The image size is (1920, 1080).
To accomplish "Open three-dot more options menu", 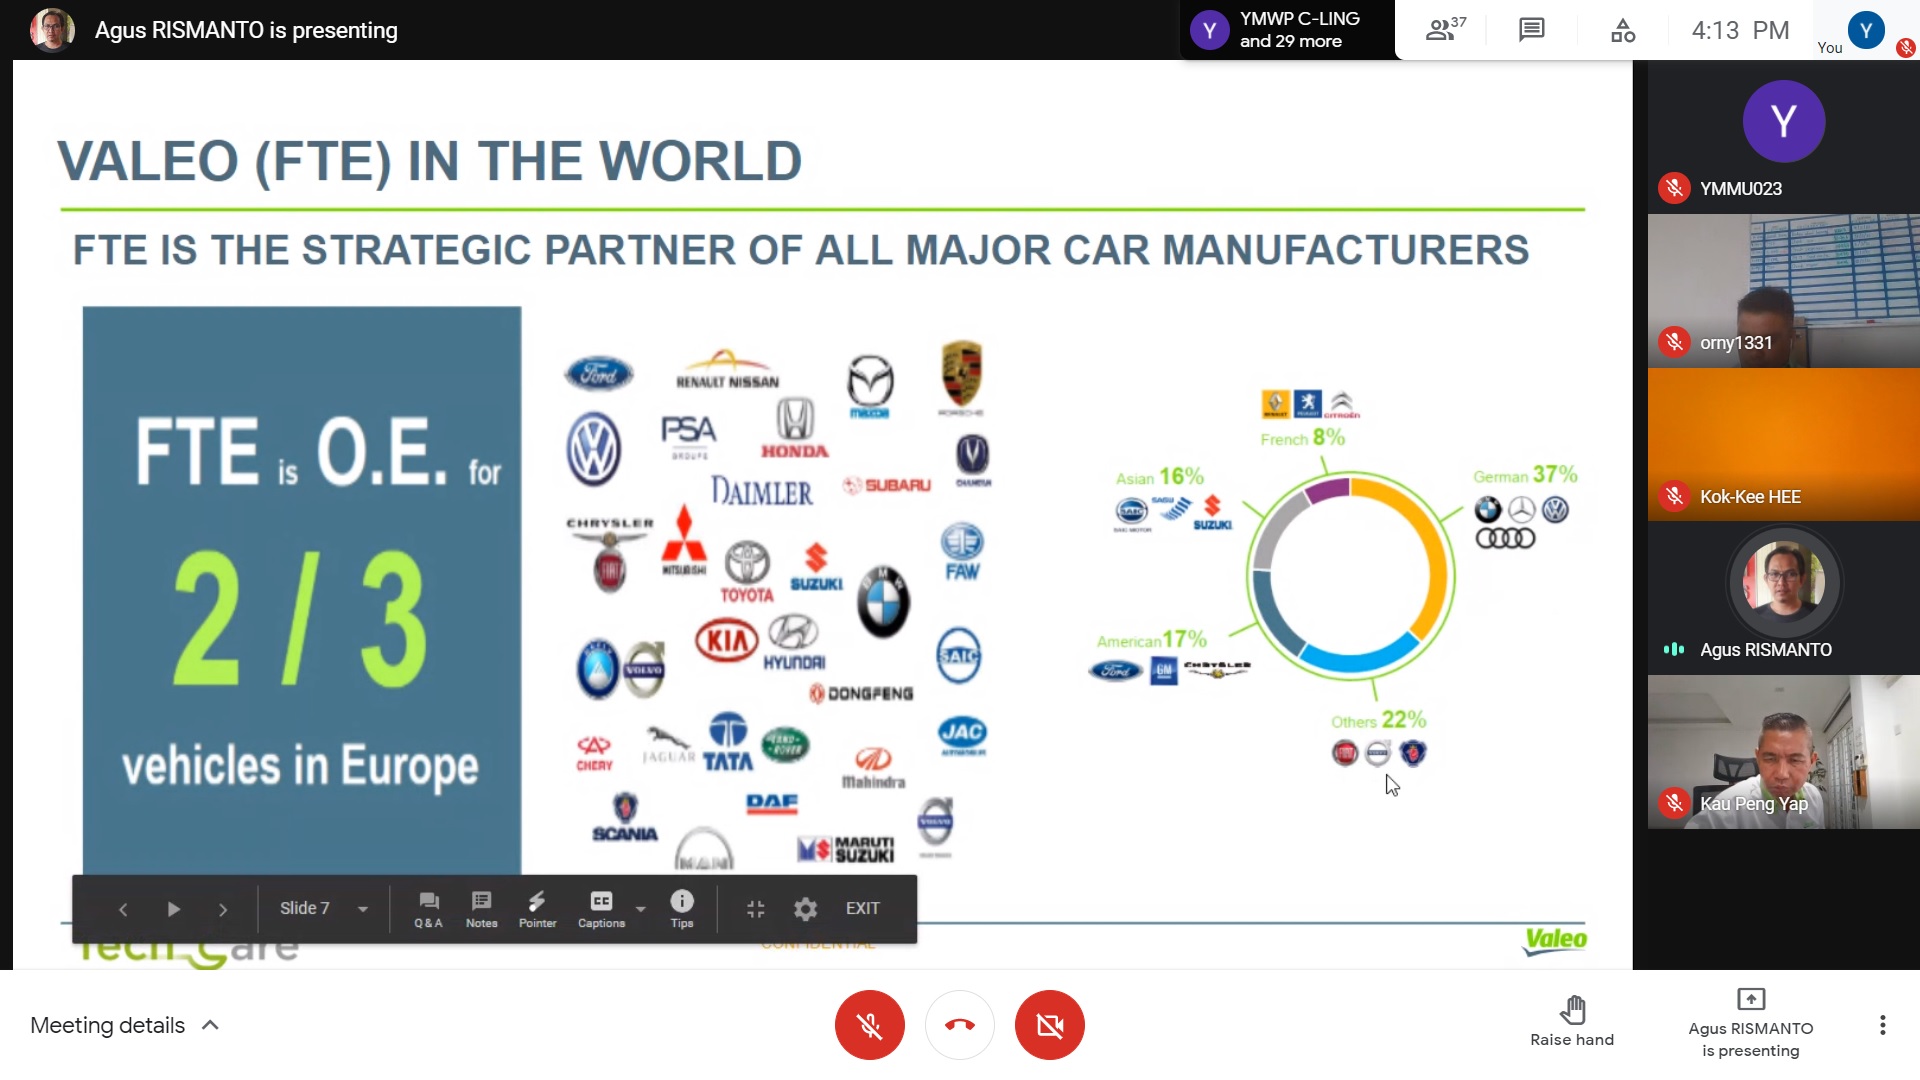I will [1882, 1025].
